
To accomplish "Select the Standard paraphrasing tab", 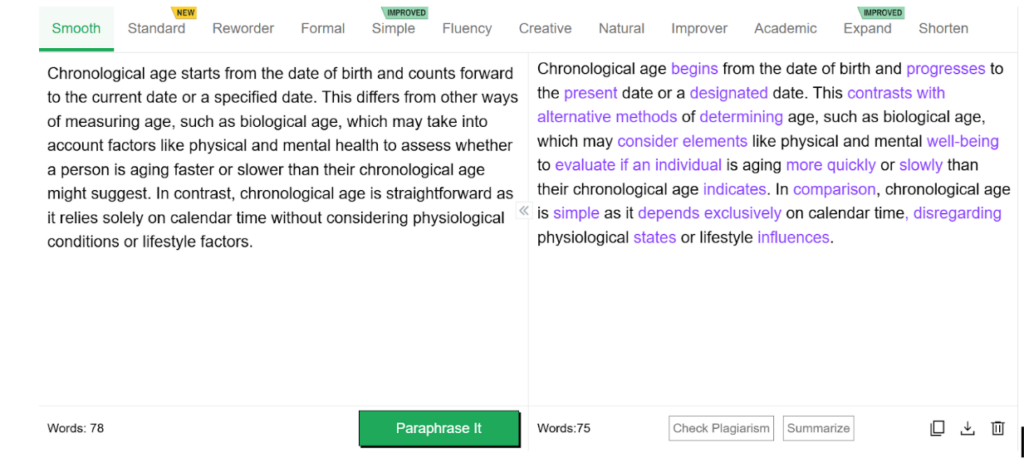I will pos(156,28).
